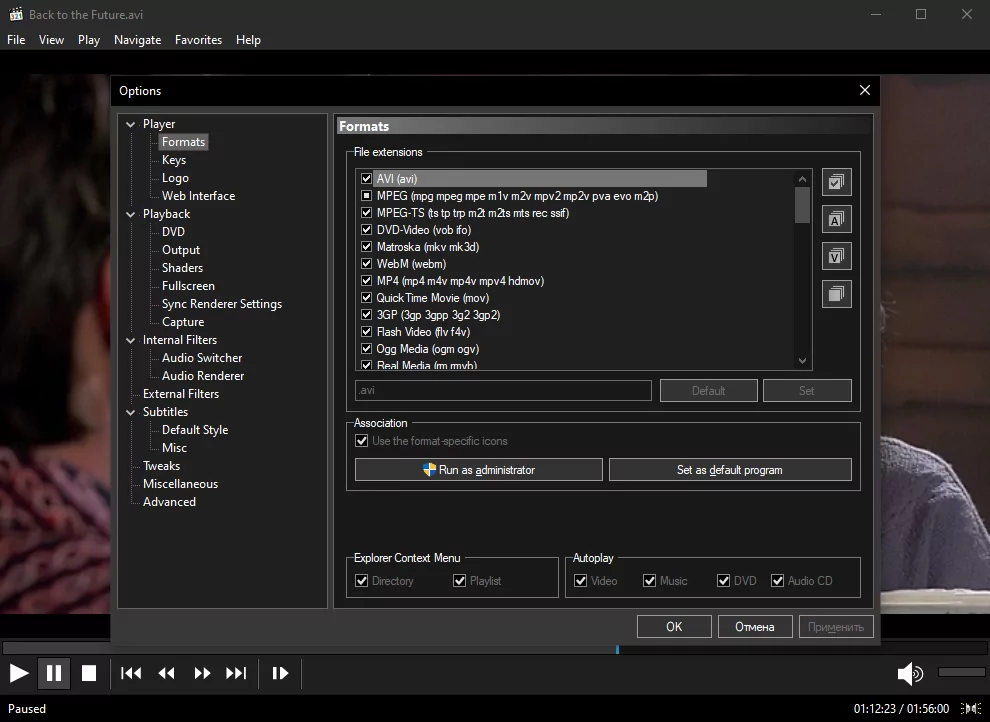Image resolution: width=990 pixels, height=722 pixels.
Task: Click Set as default program
Action: (730, 470)
